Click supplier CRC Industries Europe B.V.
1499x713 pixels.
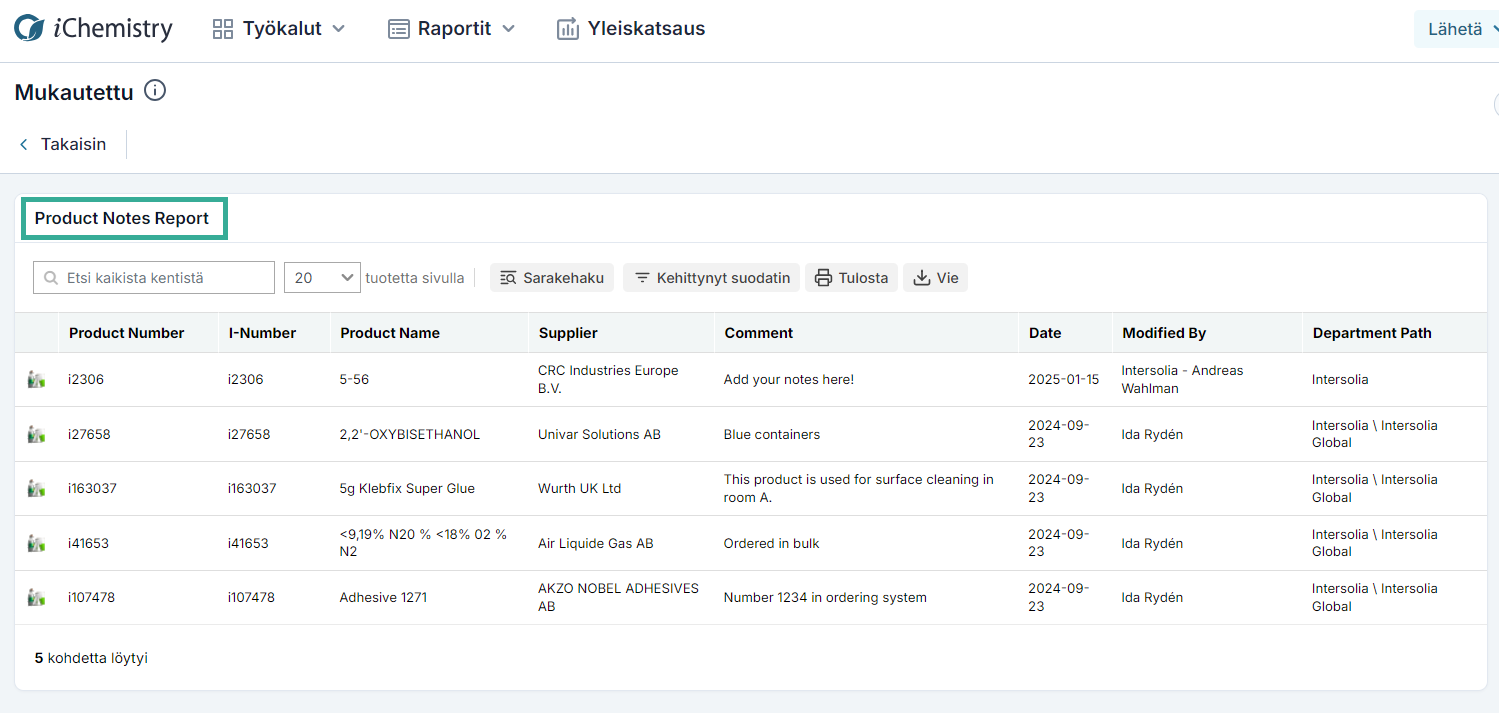pyautogui.click(x=608, y=379)
